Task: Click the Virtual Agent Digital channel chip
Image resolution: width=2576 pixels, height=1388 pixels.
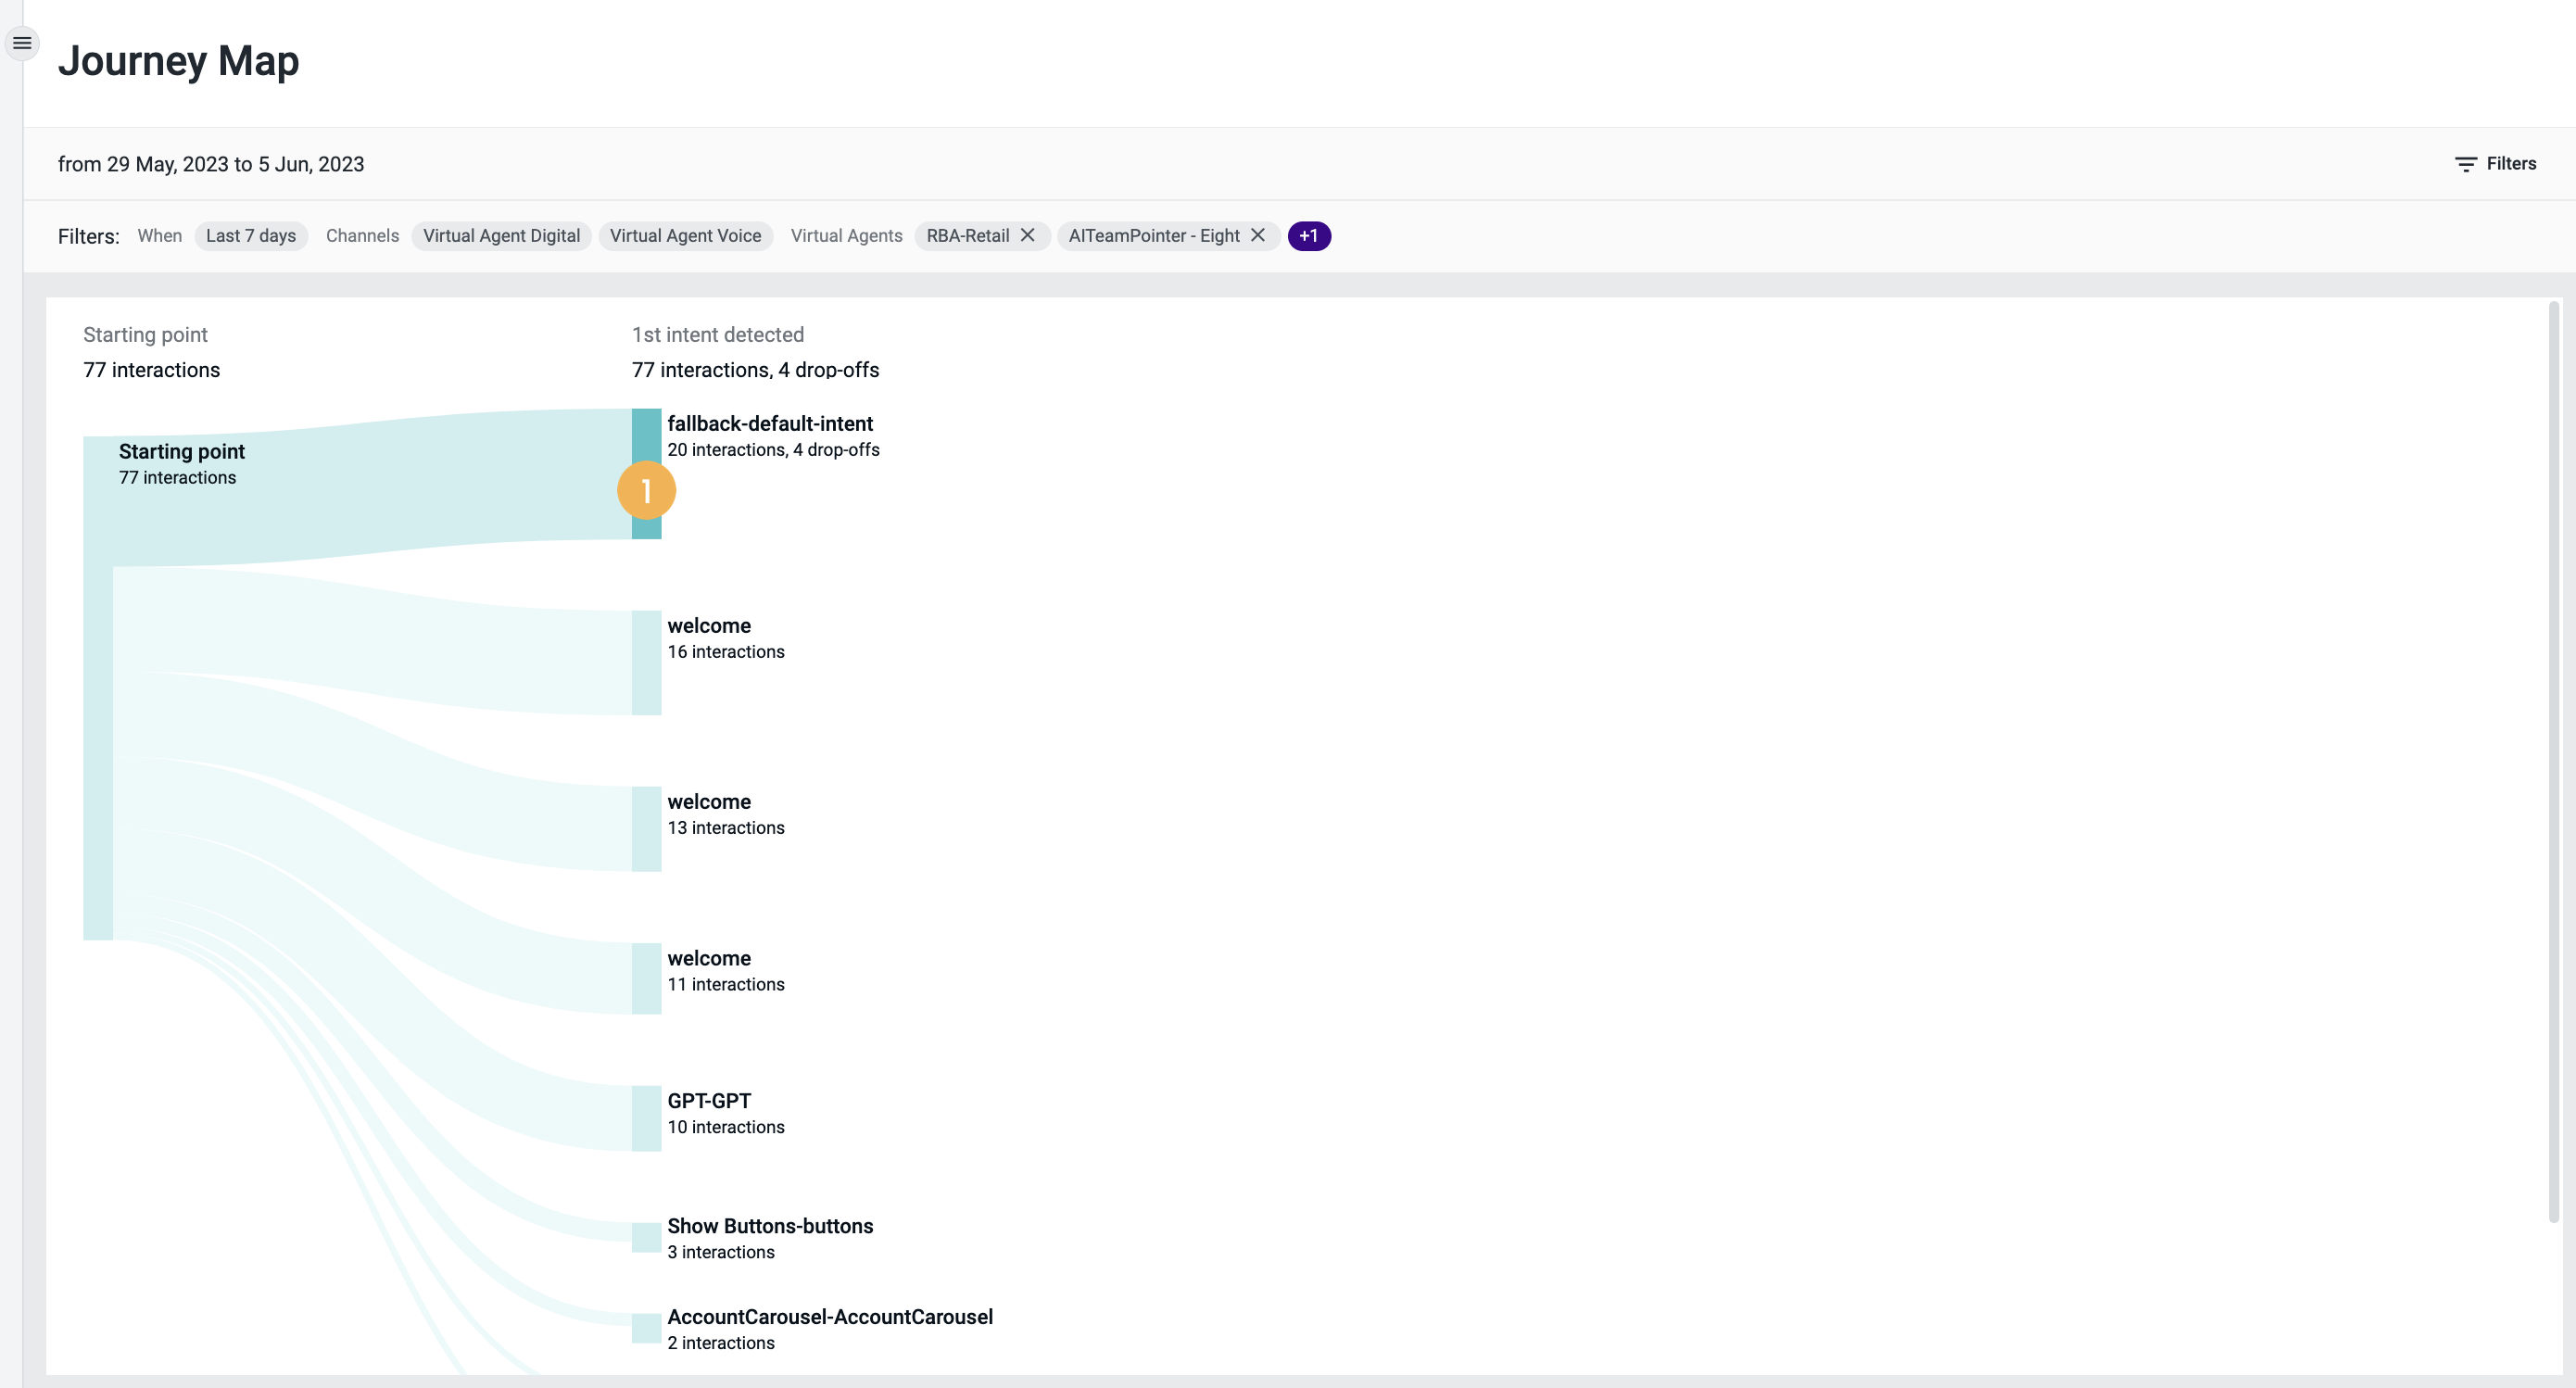Action: tap(501, 236)
